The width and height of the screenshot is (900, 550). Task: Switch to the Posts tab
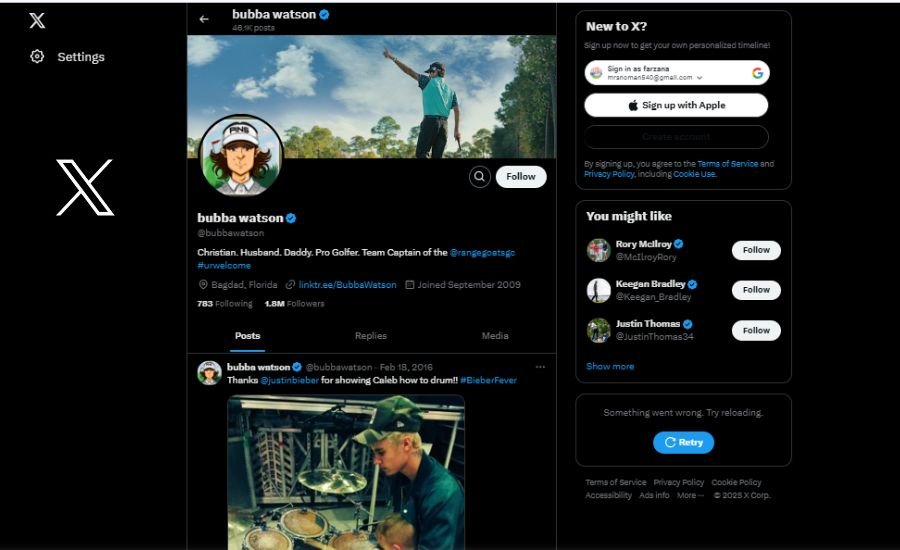tap(247, 336)
